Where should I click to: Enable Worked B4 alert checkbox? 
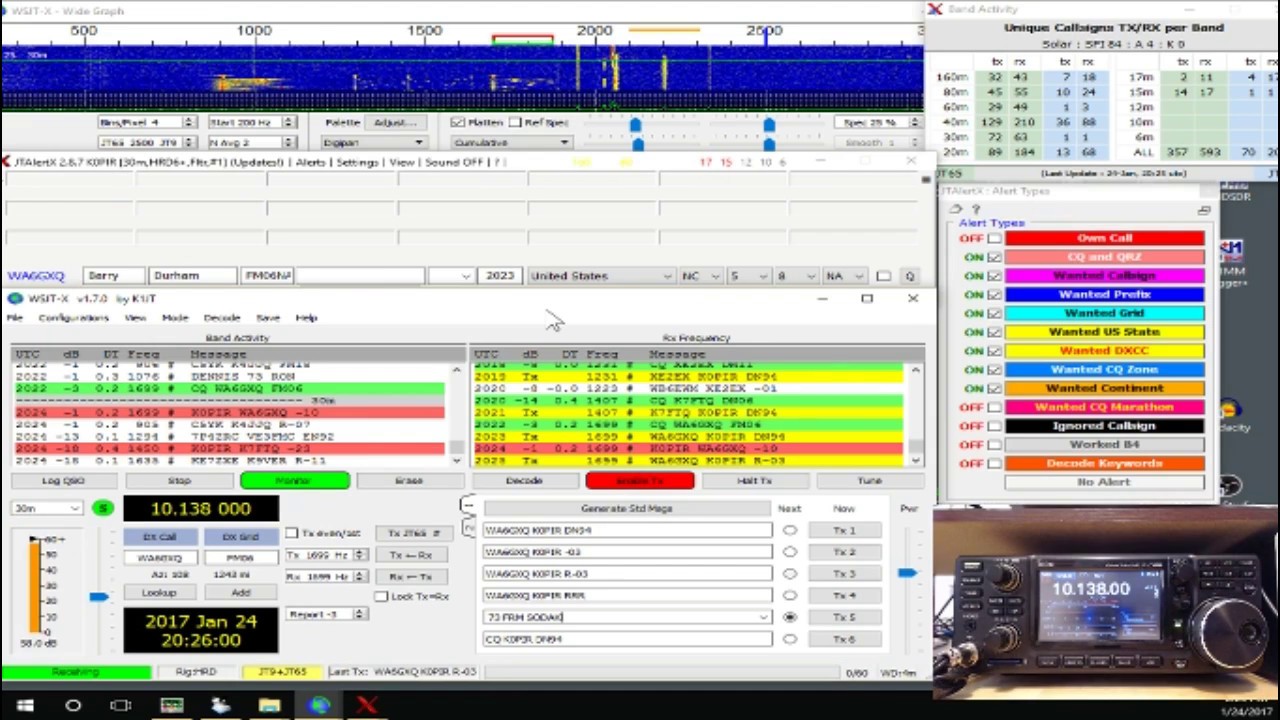(x=994, y=445)
